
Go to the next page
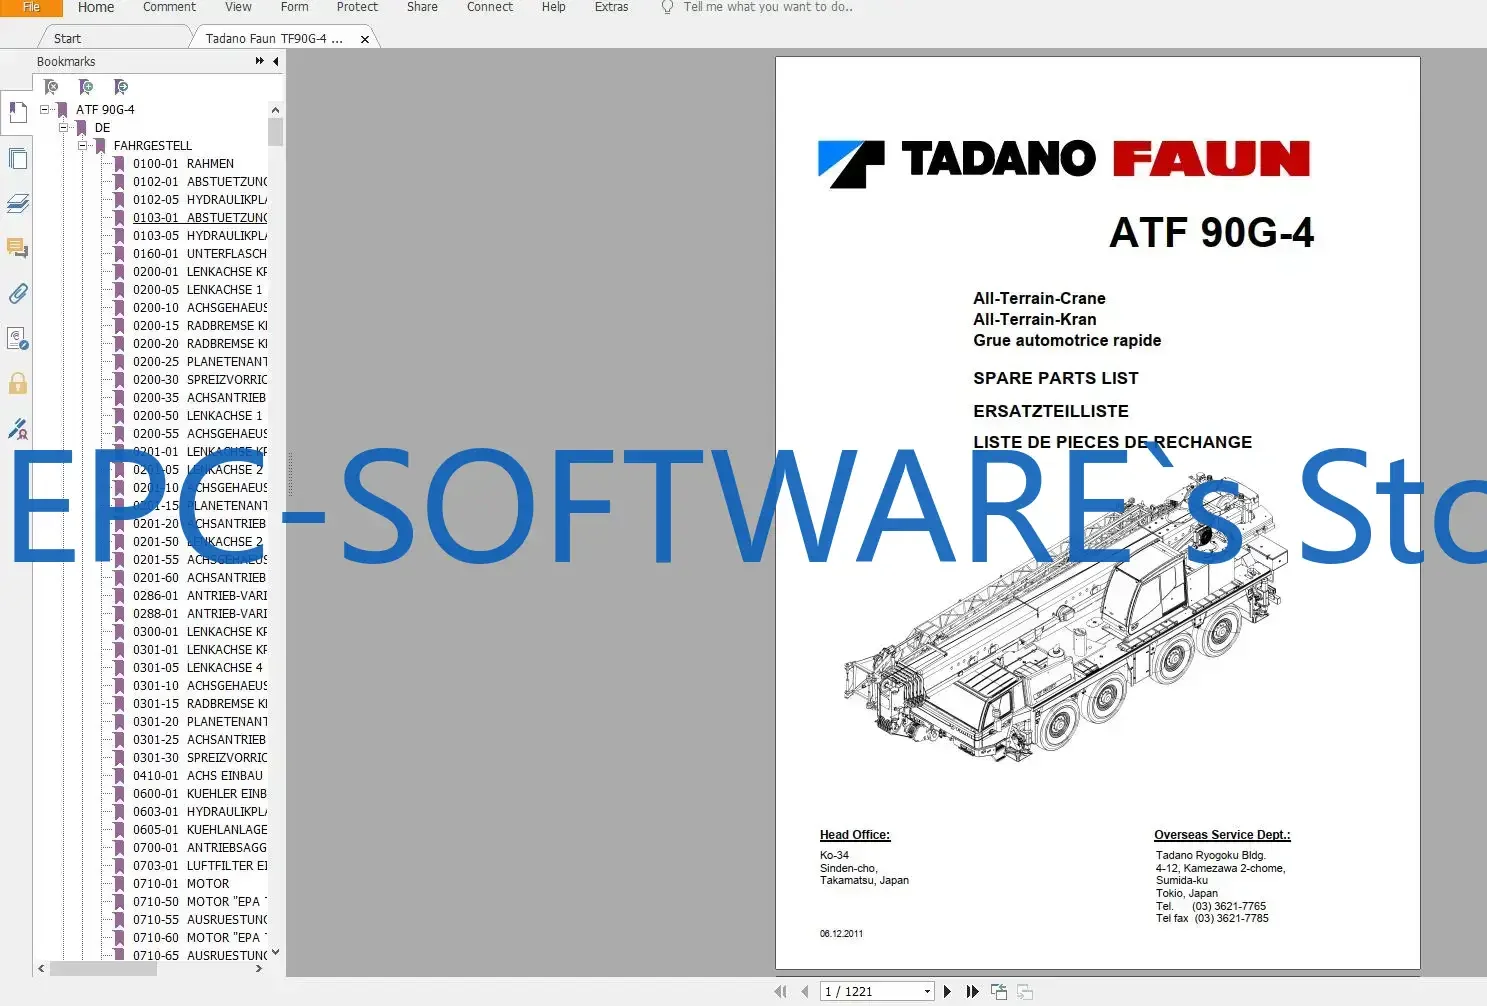pos(947,991)
